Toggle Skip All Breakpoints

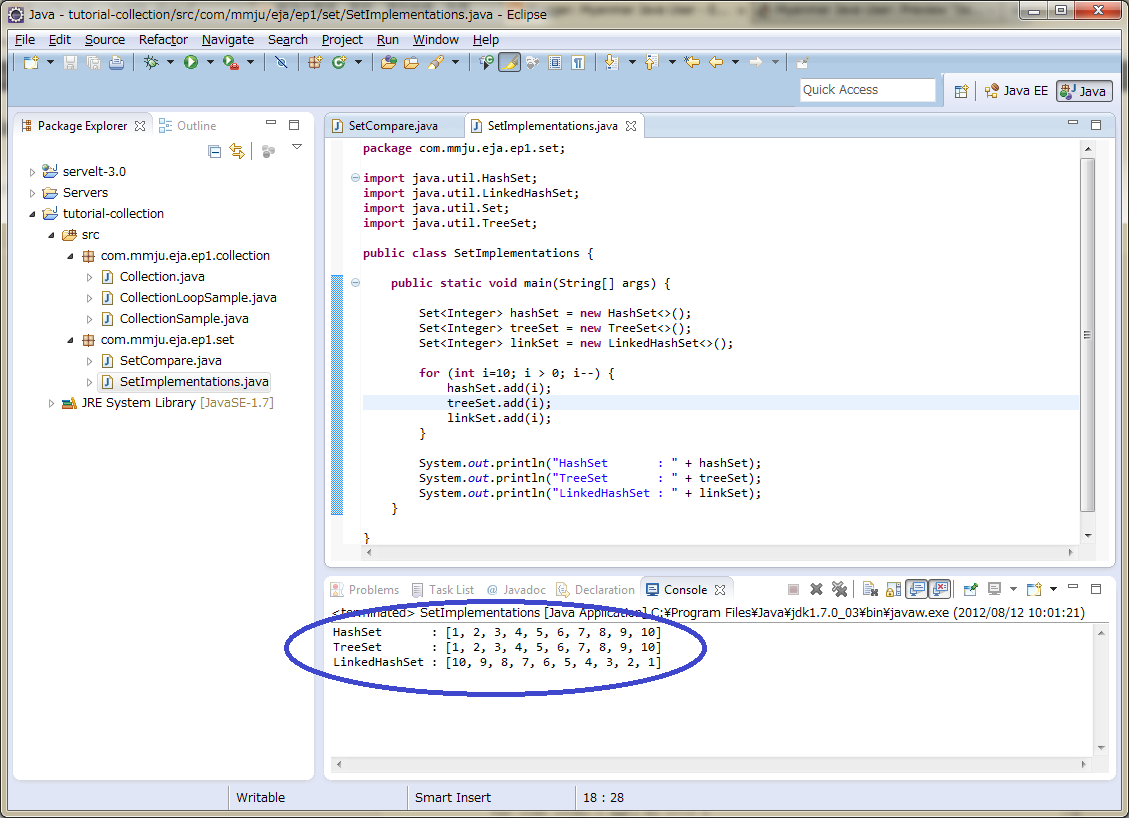tap(281, 62)
